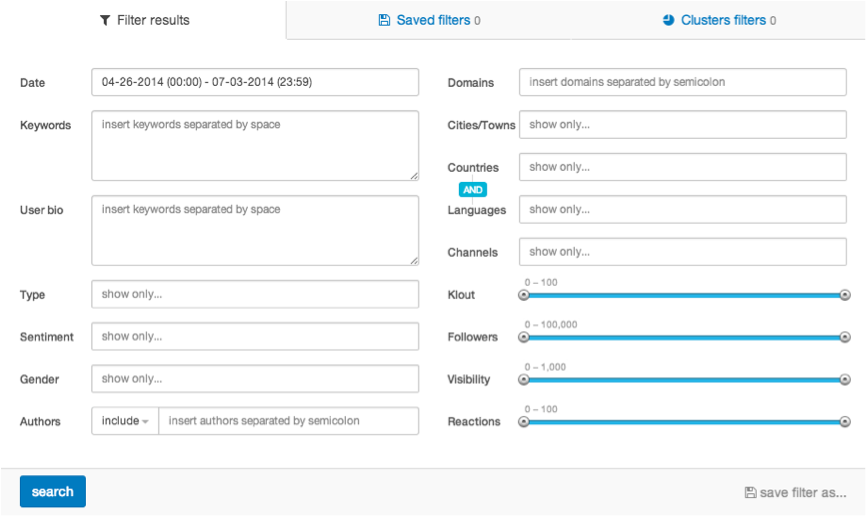Expand the Sentiment show only selector
Viewport: 867px width, 516px height.
click(254, 337)
